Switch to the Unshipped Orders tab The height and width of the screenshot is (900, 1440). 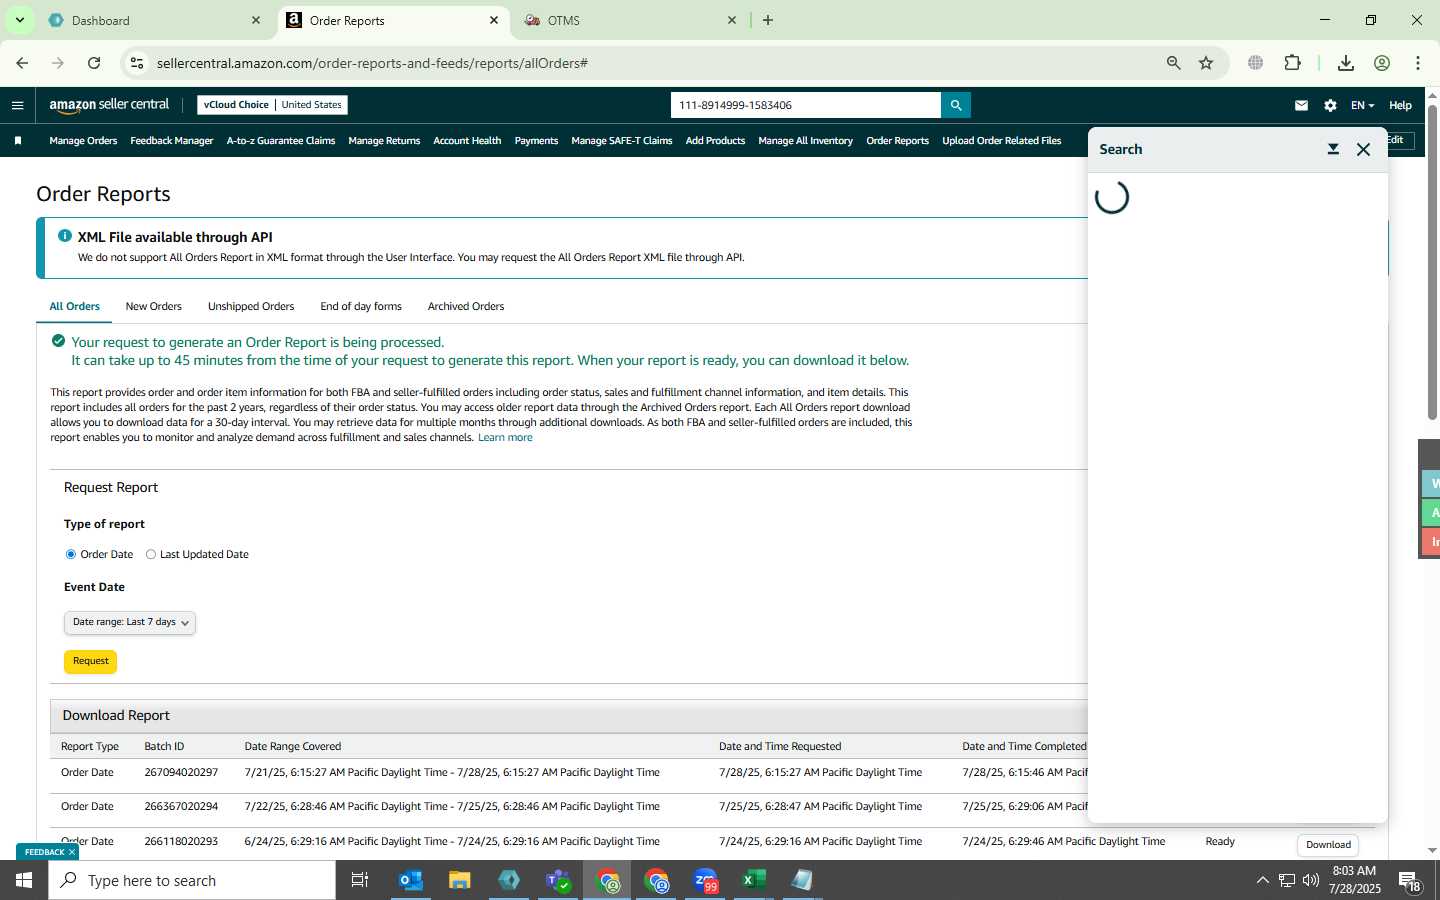[251, 306]
